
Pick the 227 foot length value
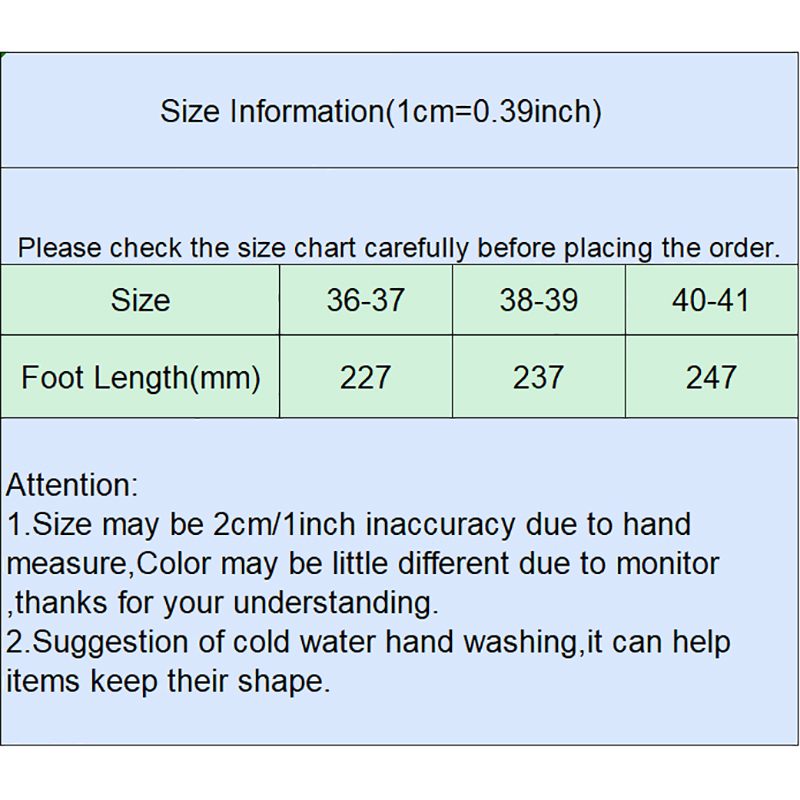[x=365, y=377]
